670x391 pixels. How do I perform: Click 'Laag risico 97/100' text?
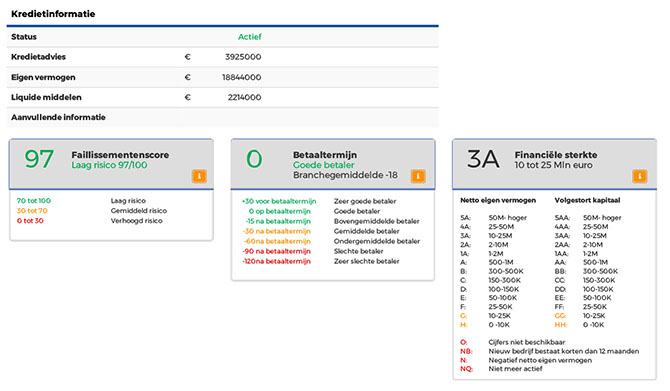109,165
